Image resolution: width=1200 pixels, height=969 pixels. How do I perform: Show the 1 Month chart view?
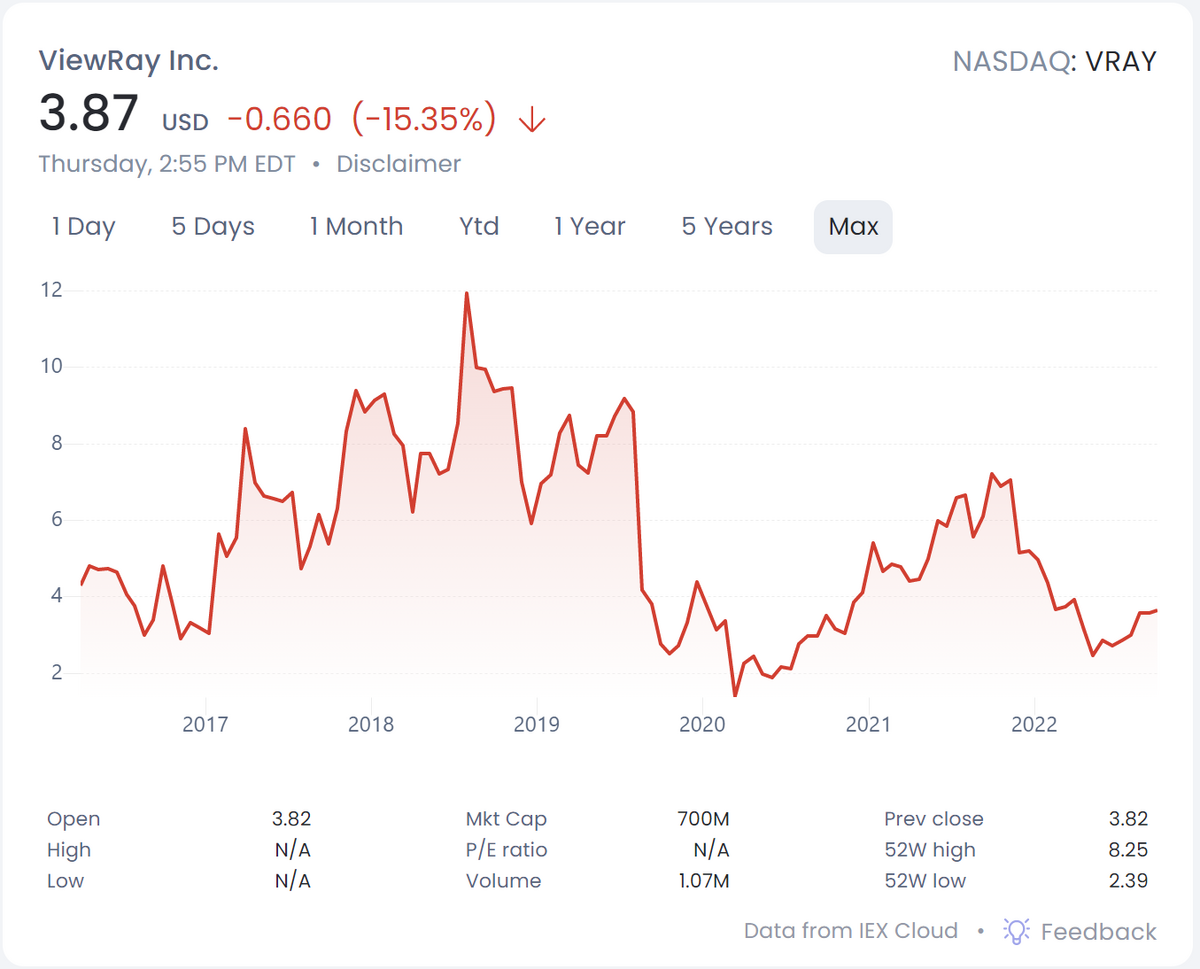pyautogui.click(x=356, y=227)
